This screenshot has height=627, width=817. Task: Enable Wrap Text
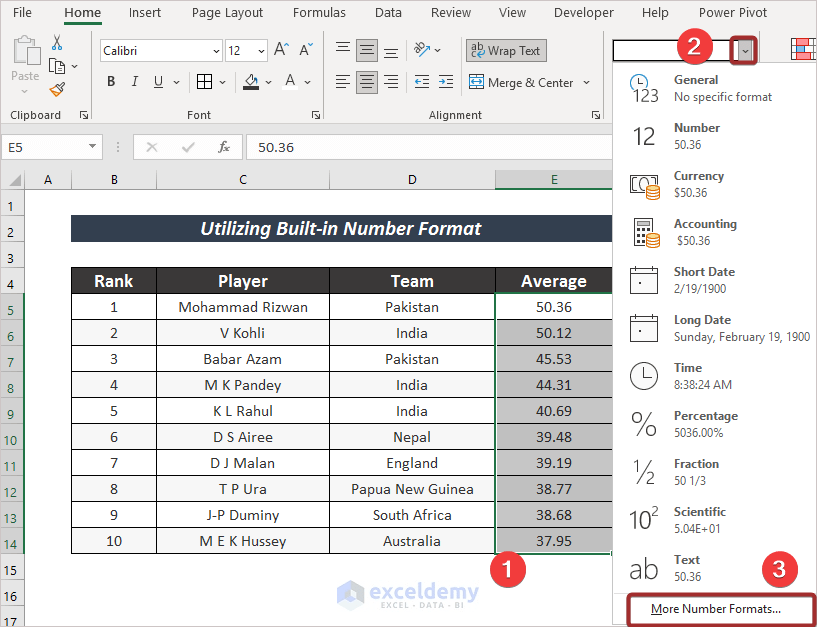click(505, 50)
